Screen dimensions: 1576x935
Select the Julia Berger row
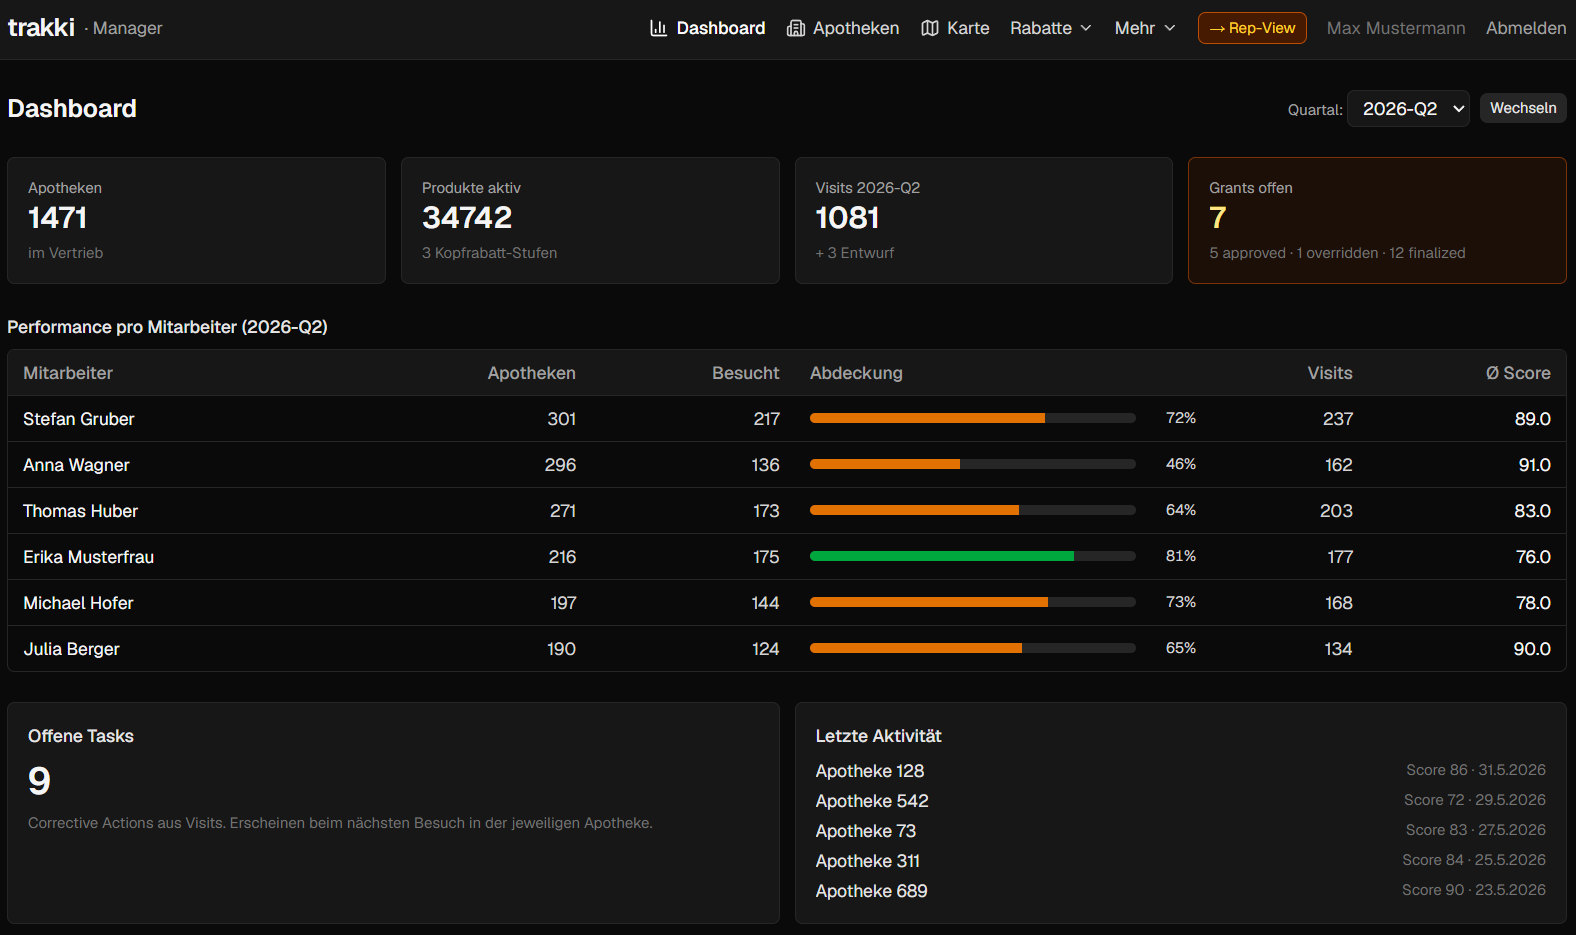[787, 649]
